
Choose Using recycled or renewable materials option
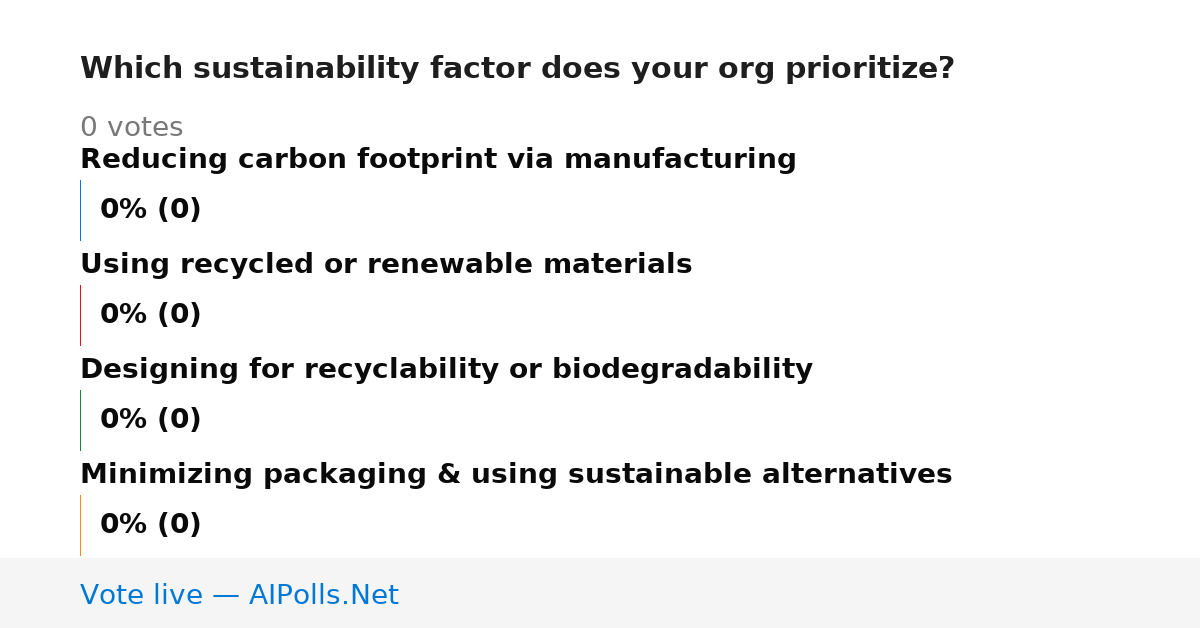[x=386, y=265]
